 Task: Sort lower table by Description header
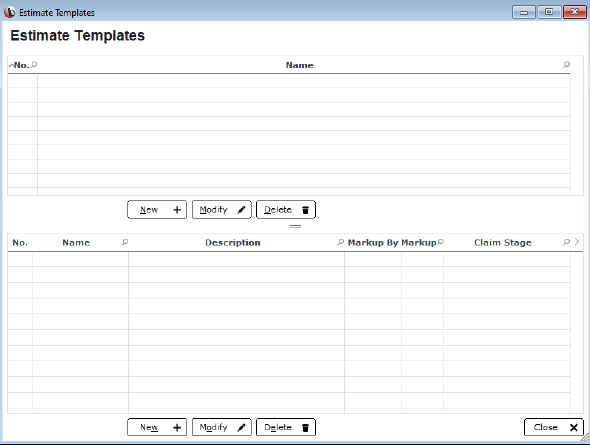[233, 243]
